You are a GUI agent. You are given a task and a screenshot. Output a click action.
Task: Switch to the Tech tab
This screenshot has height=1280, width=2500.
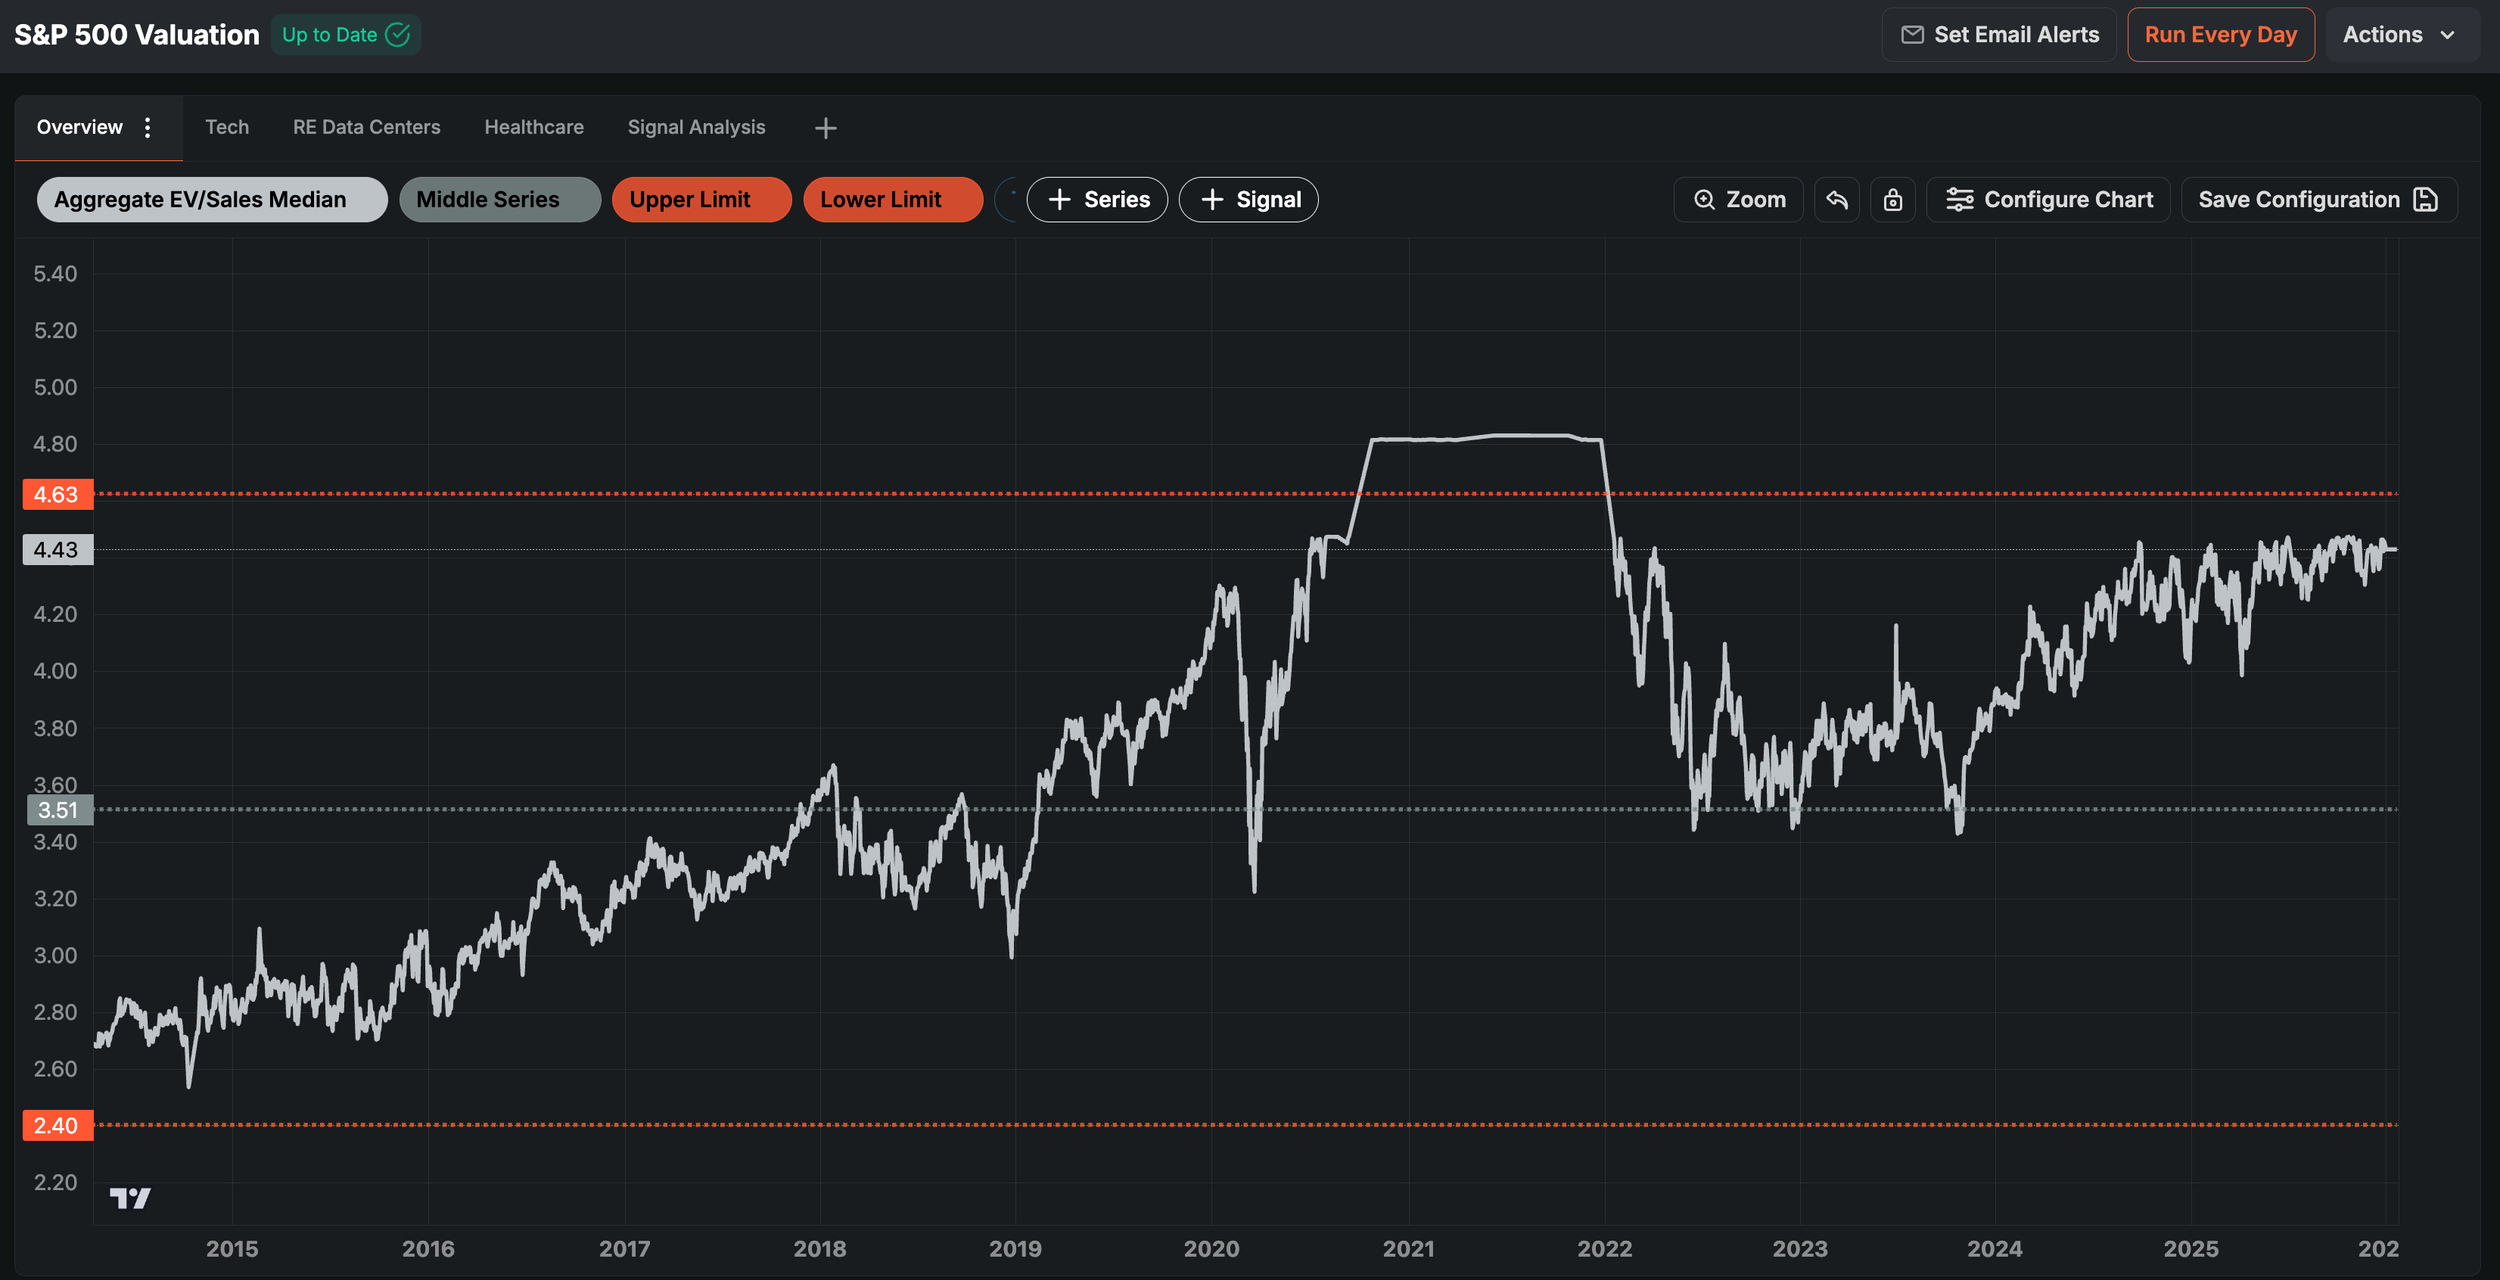227,127
